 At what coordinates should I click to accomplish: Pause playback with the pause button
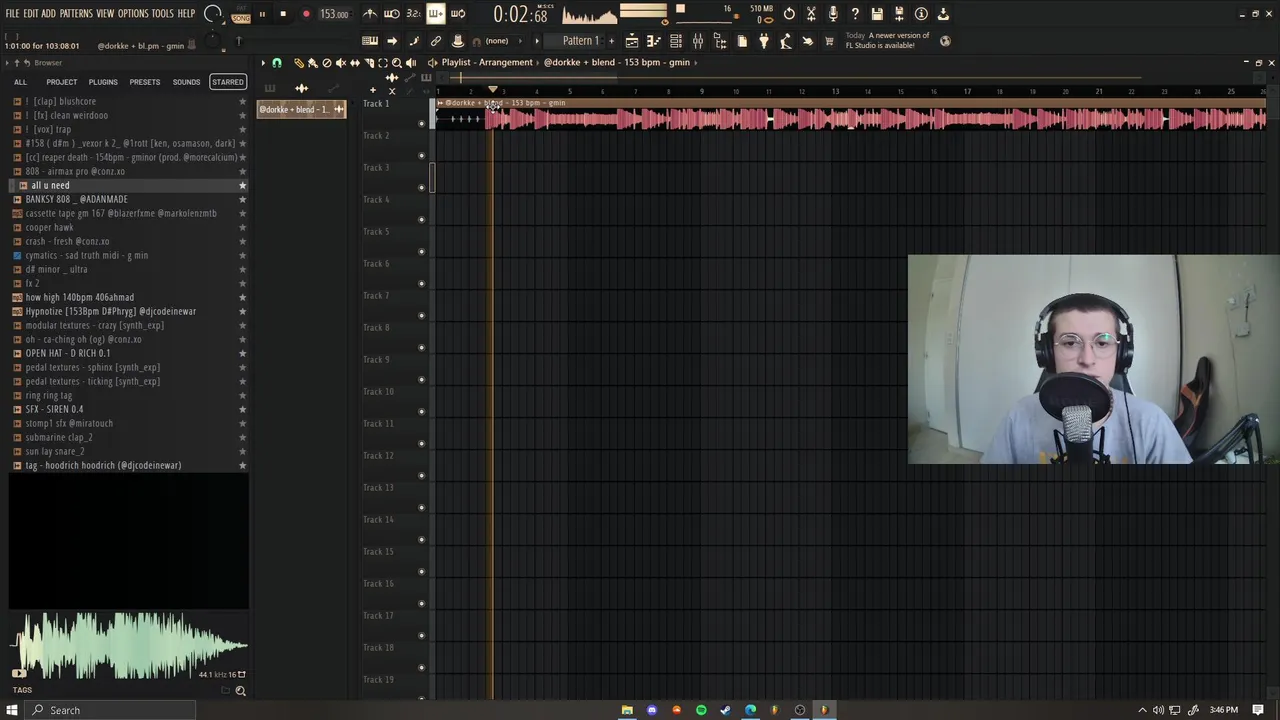click(262, 14)
